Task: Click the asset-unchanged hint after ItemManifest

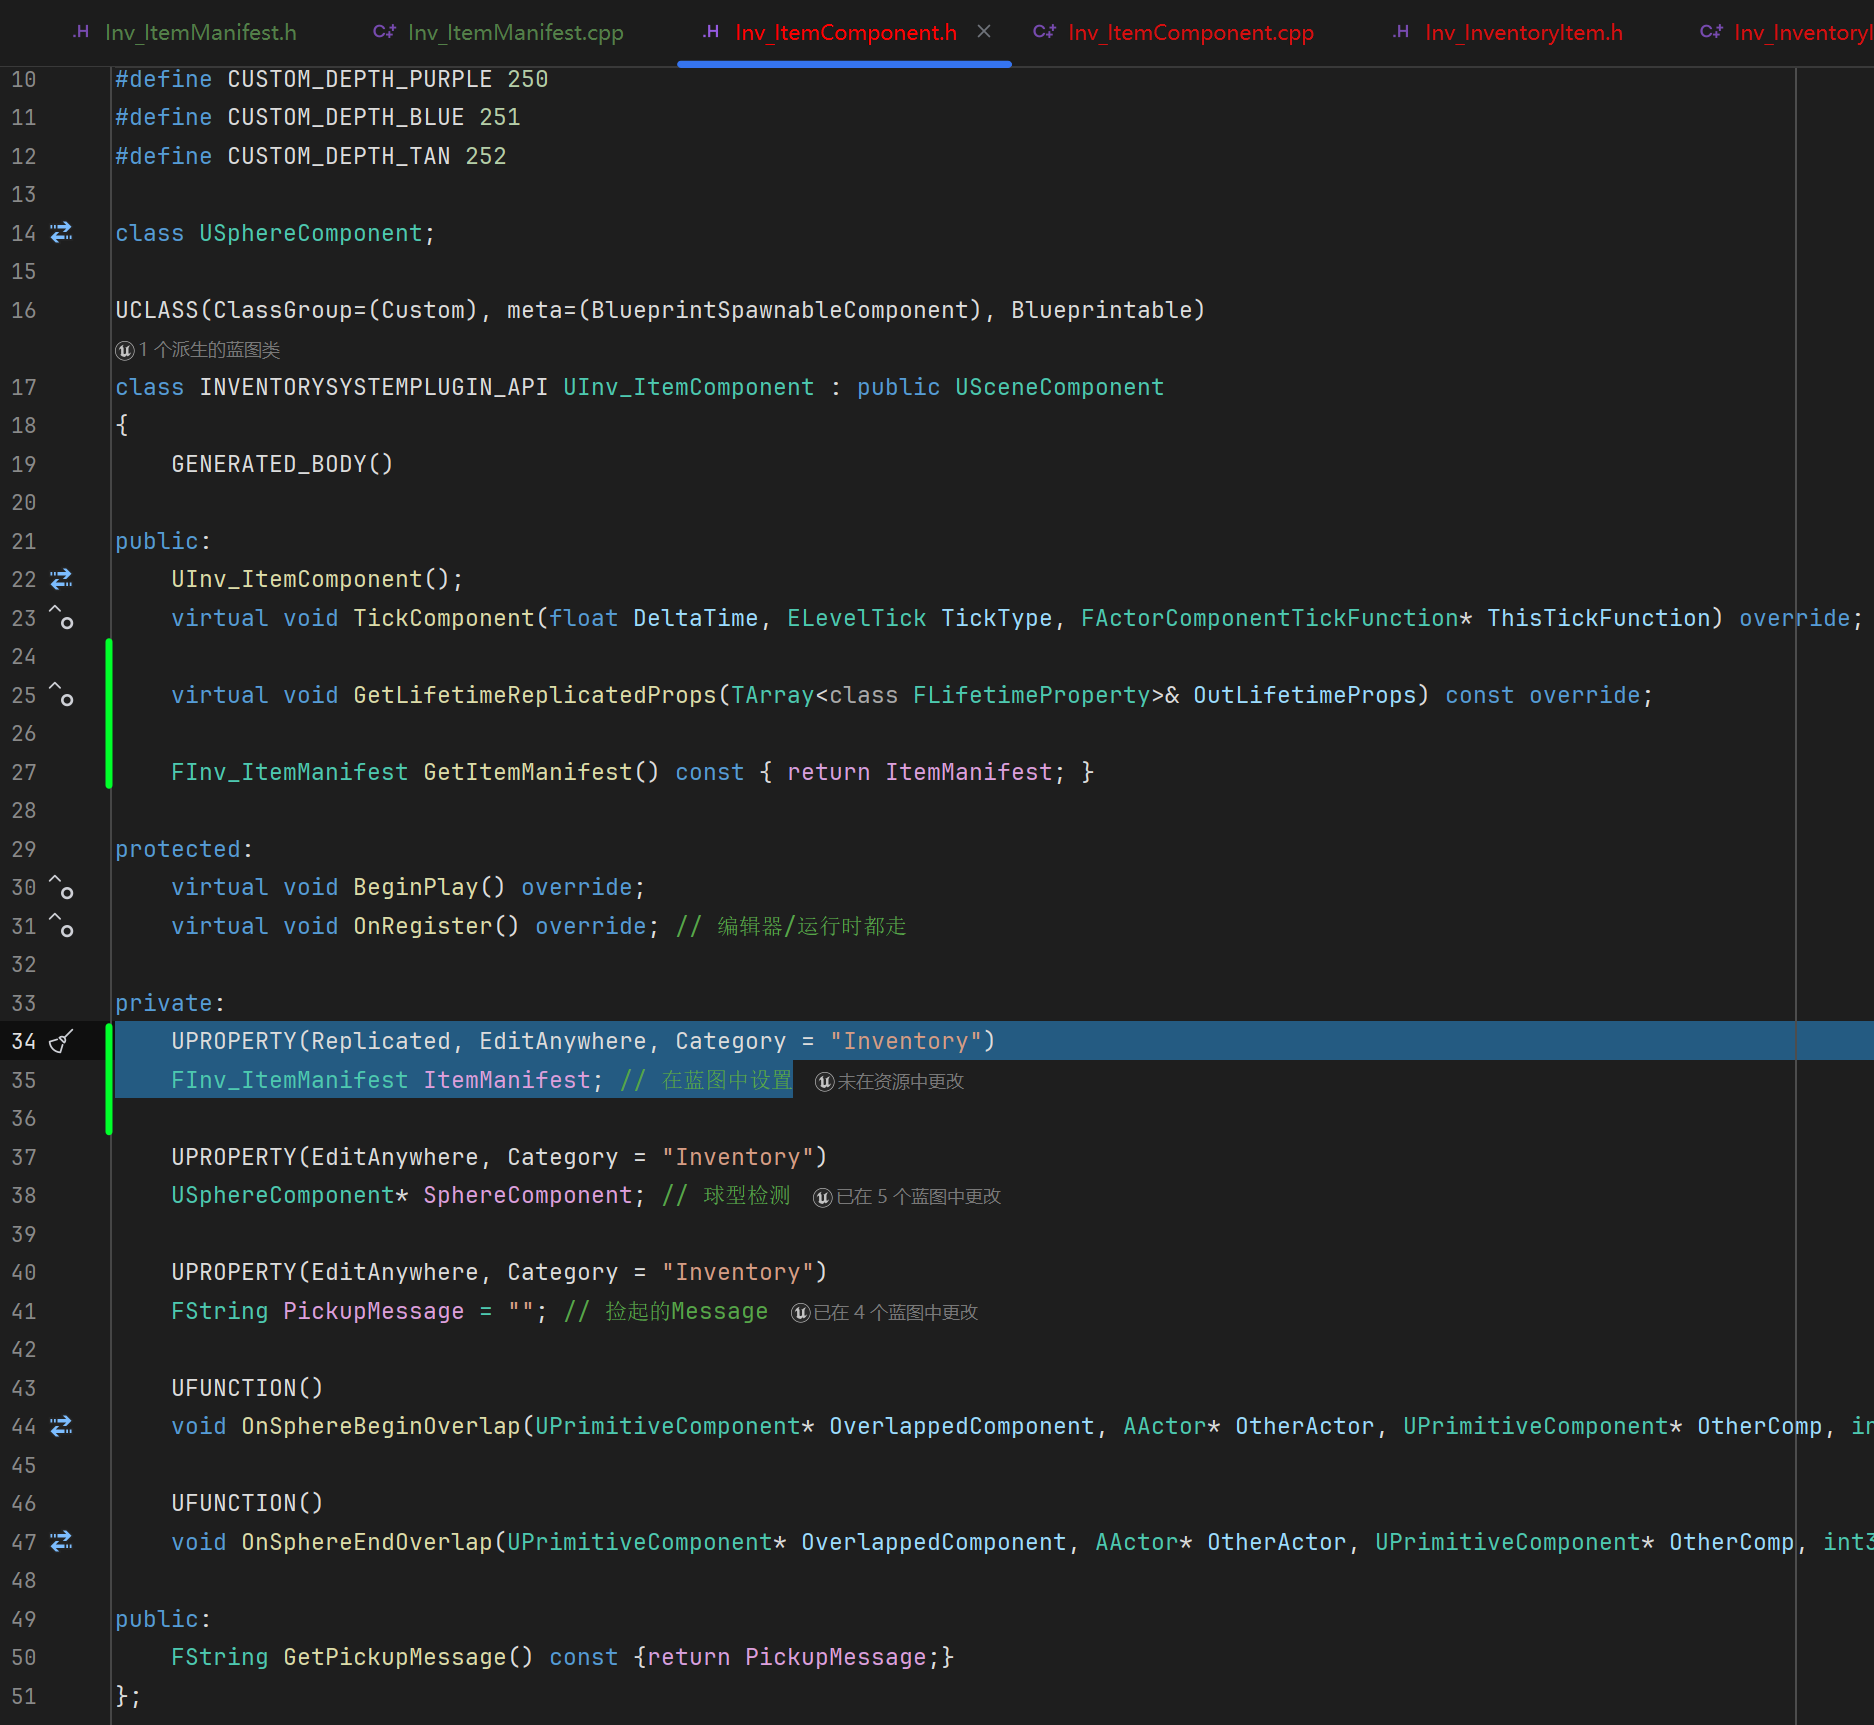Action: click(900, 1081)
